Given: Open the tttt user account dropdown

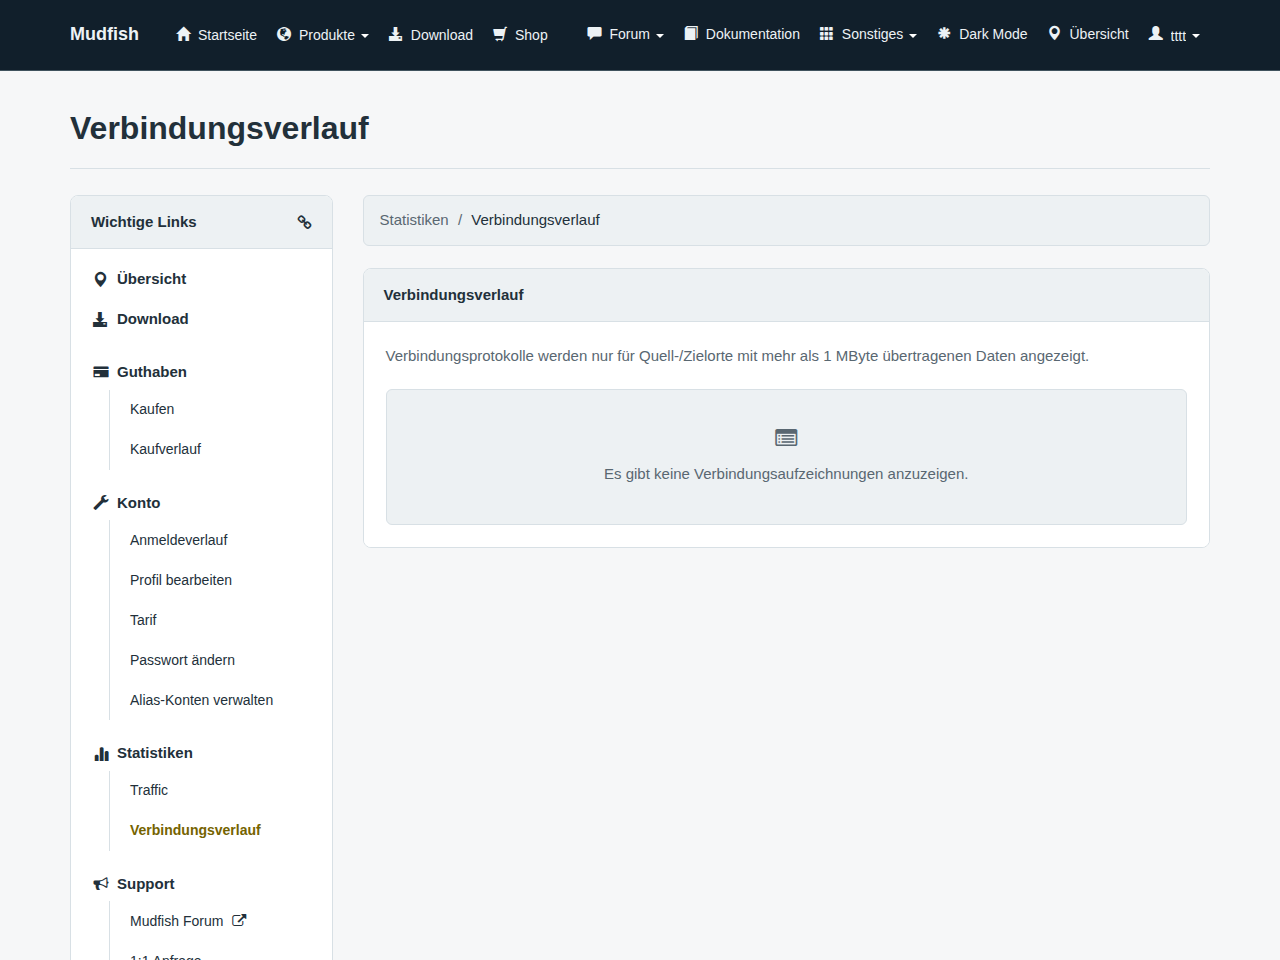Looking at the screenshot, I should 1174,35.
